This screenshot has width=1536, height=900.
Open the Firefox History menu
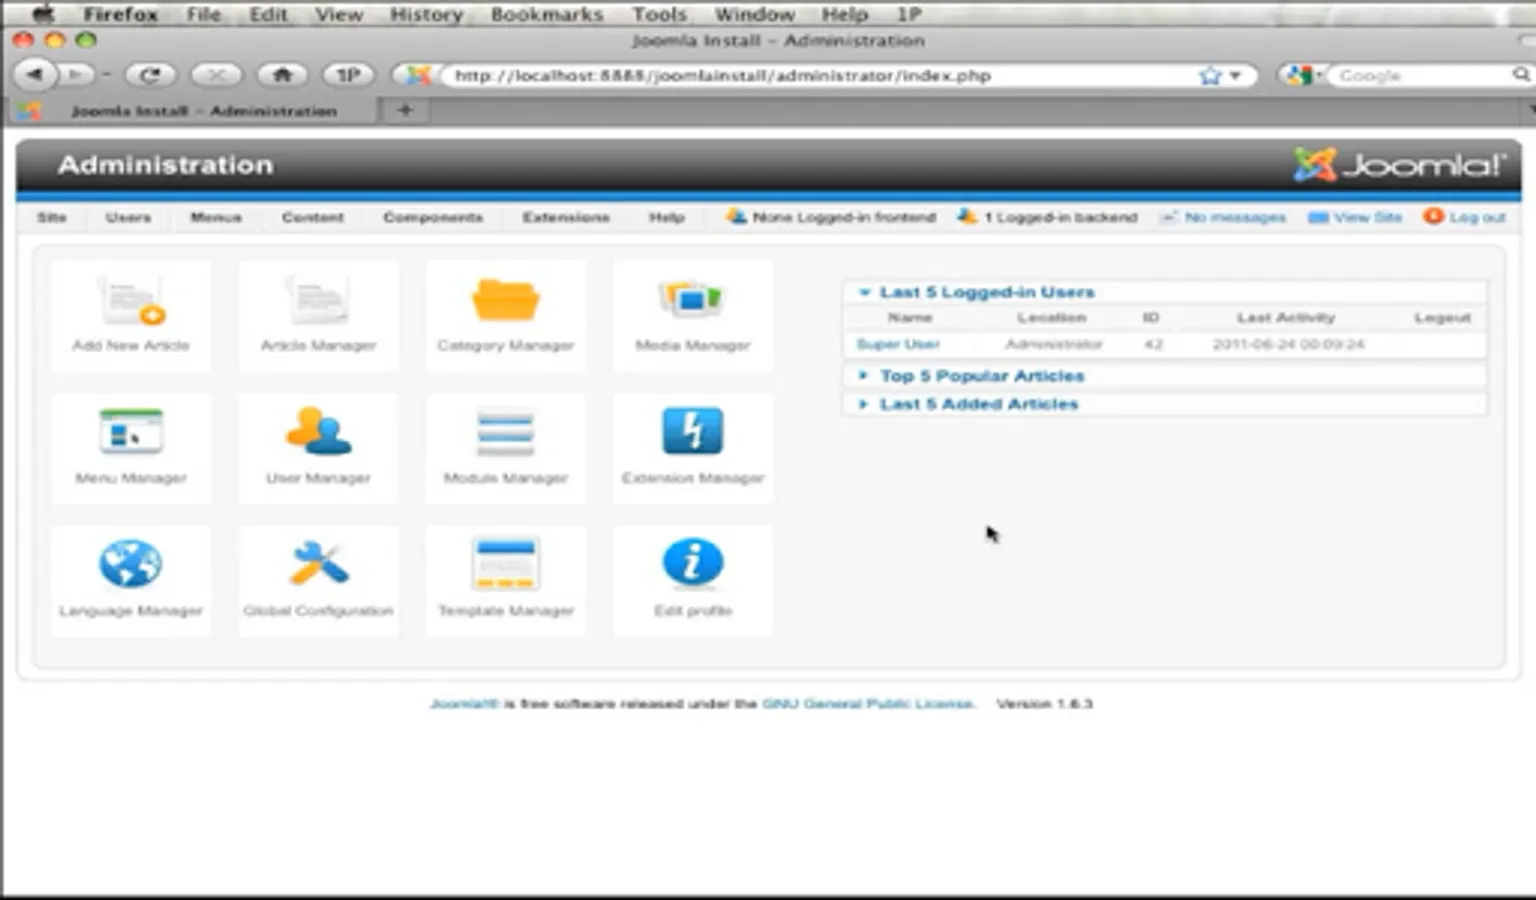tap(426, 14)
